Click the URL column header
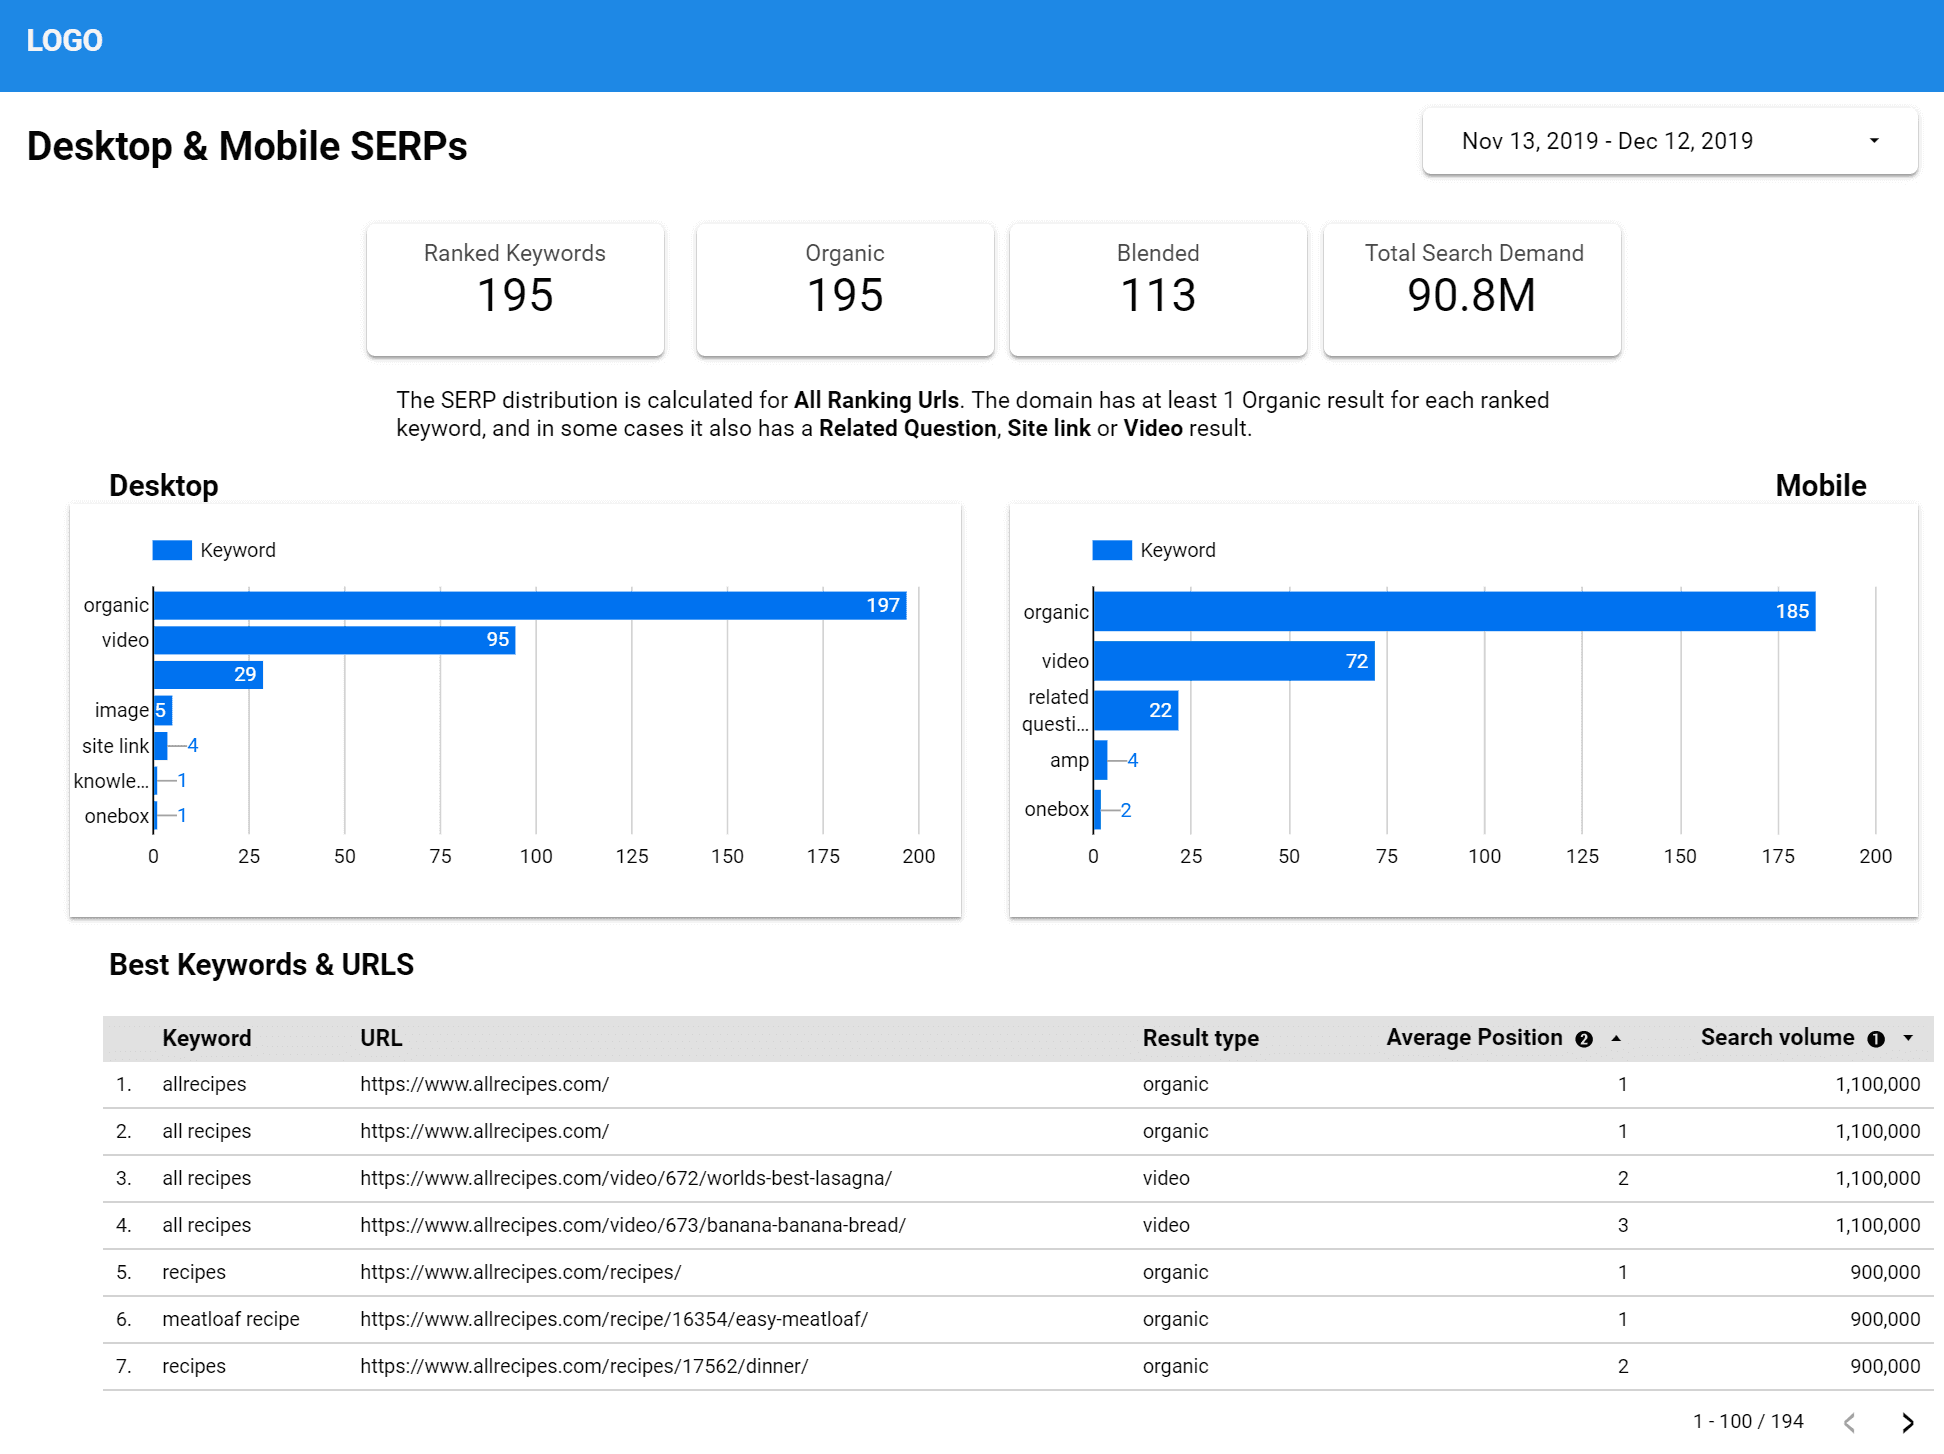1944x1454 pixels. point(381,1038)
